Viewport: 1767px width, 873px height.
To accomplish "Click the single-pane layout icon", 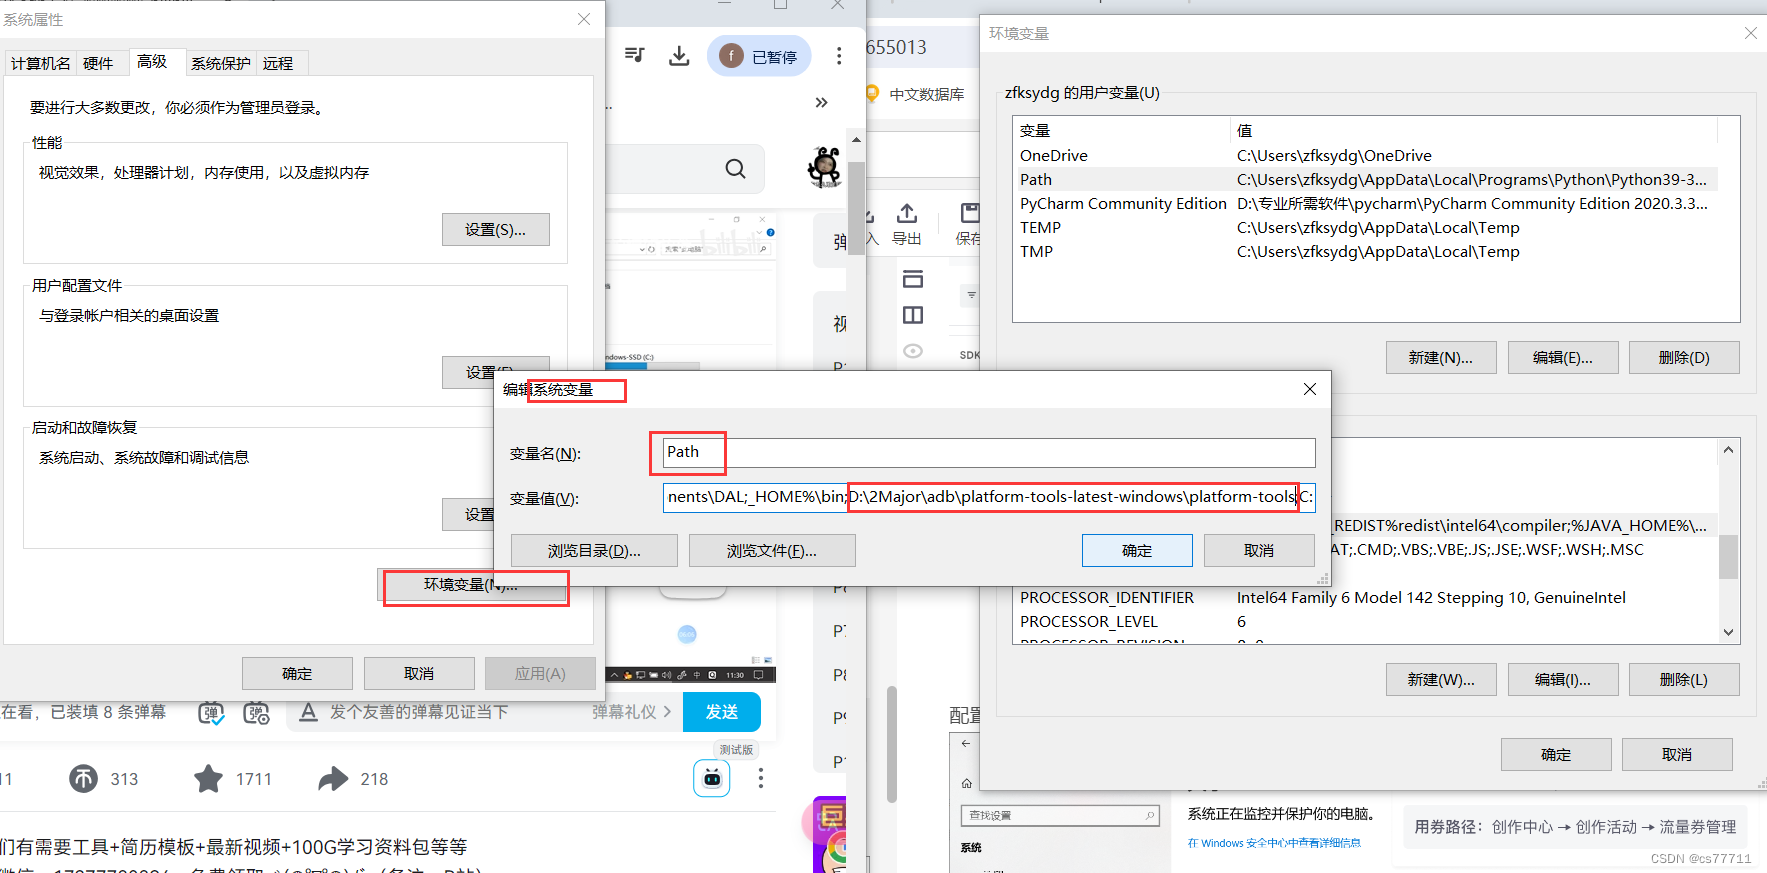I will click(x=913, y=279).
